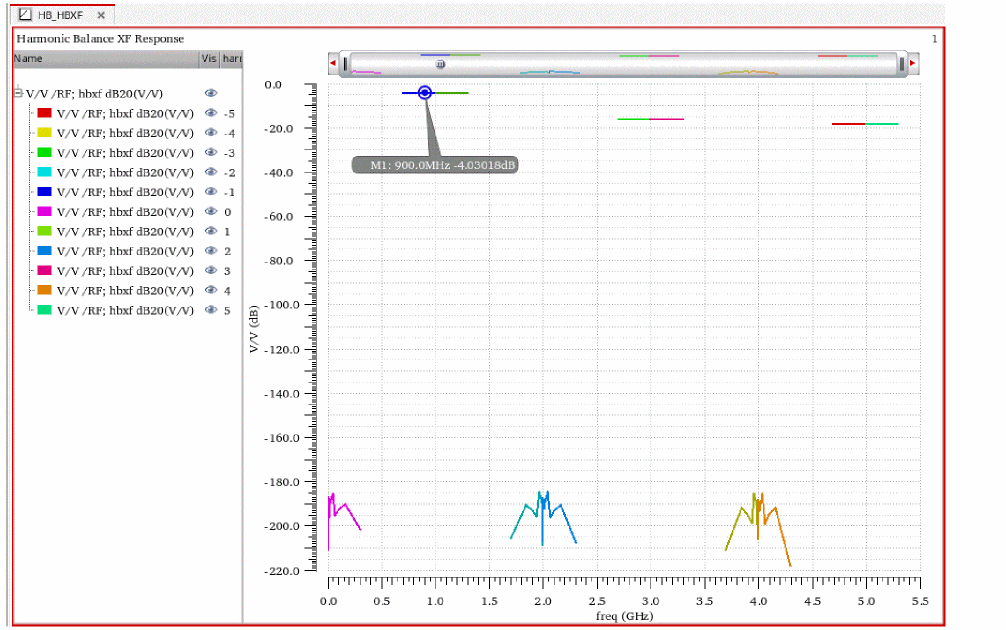This screenshot has height=630, width=1006.
Task: Collapse the V/V /RF hbxf tree group
Action: [19, 93]
